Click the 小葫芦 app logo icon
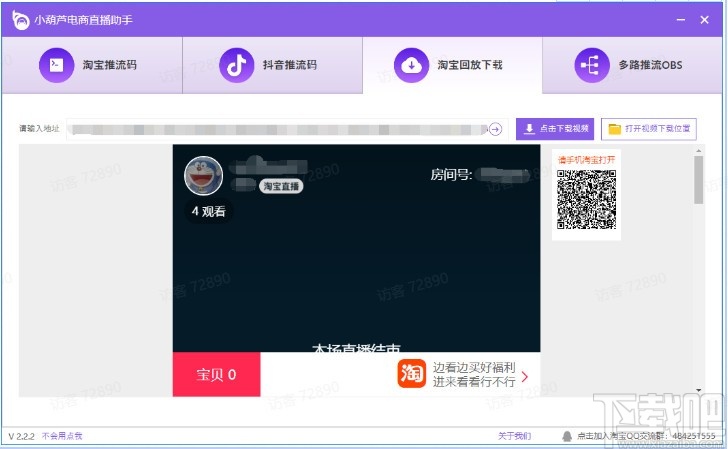The image size is (728, 449). (x=20, y=20)
